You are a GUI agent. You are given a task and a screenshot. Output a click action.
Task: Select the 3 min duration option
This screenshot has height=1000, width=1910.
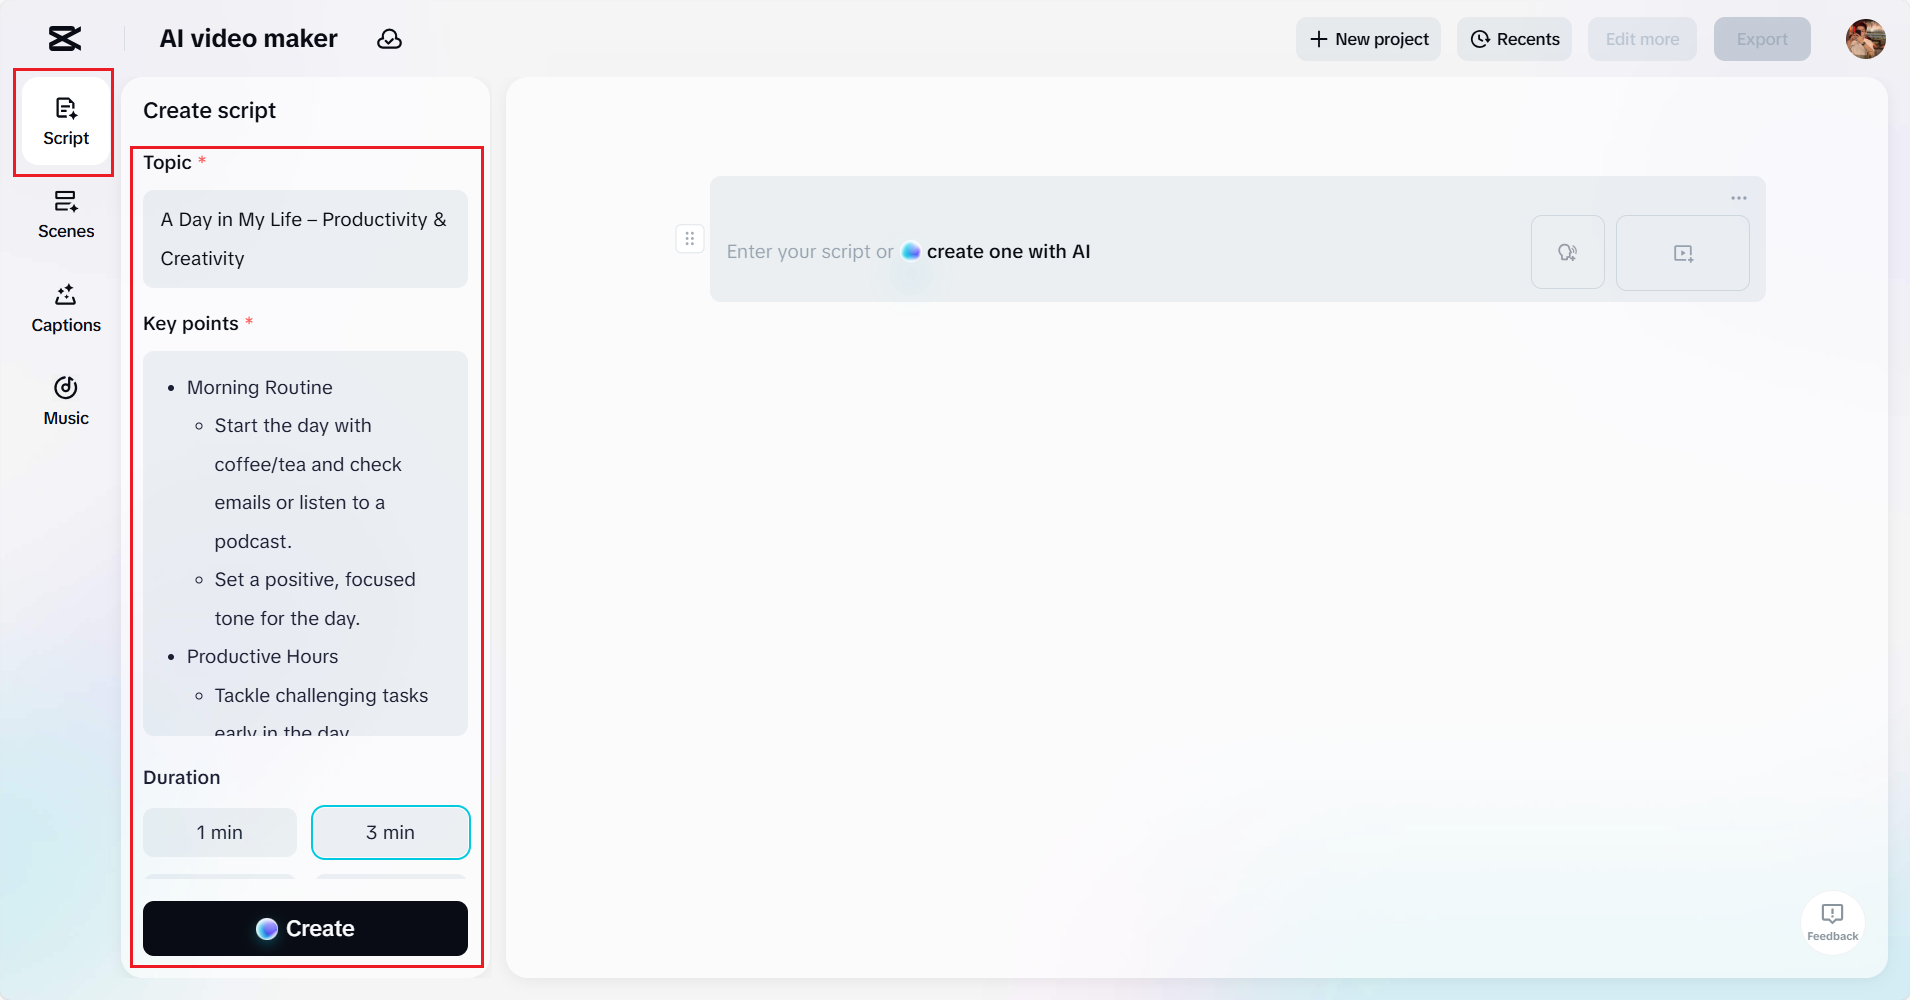pyautogui.click(x=390, y=831)
